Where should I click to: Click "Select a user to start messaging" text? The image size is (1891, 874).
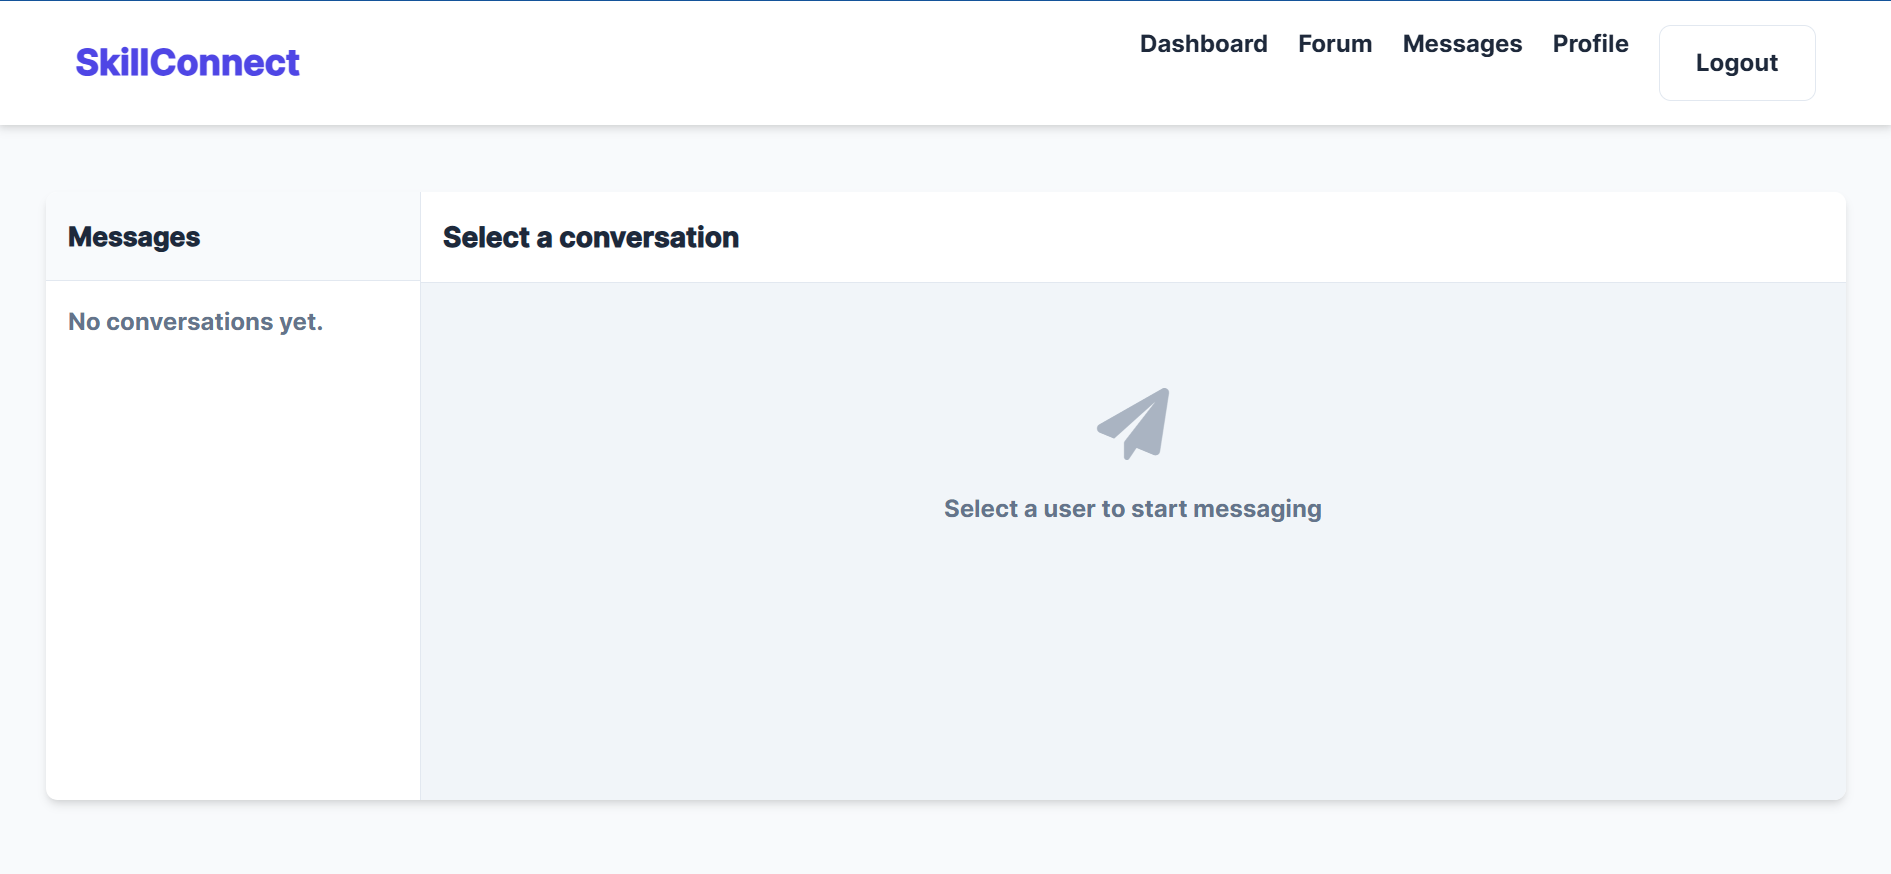tap(1132, 509)
